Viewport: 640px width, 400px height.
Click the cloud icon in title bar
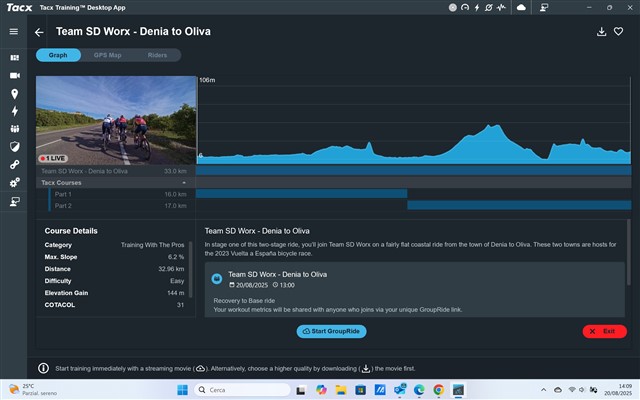tap(521, 7)
